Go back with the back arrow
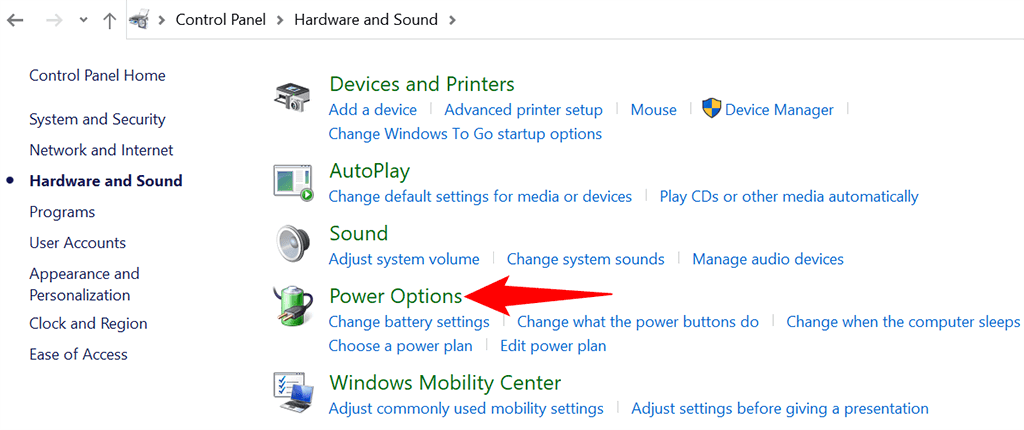 point(15,20)
